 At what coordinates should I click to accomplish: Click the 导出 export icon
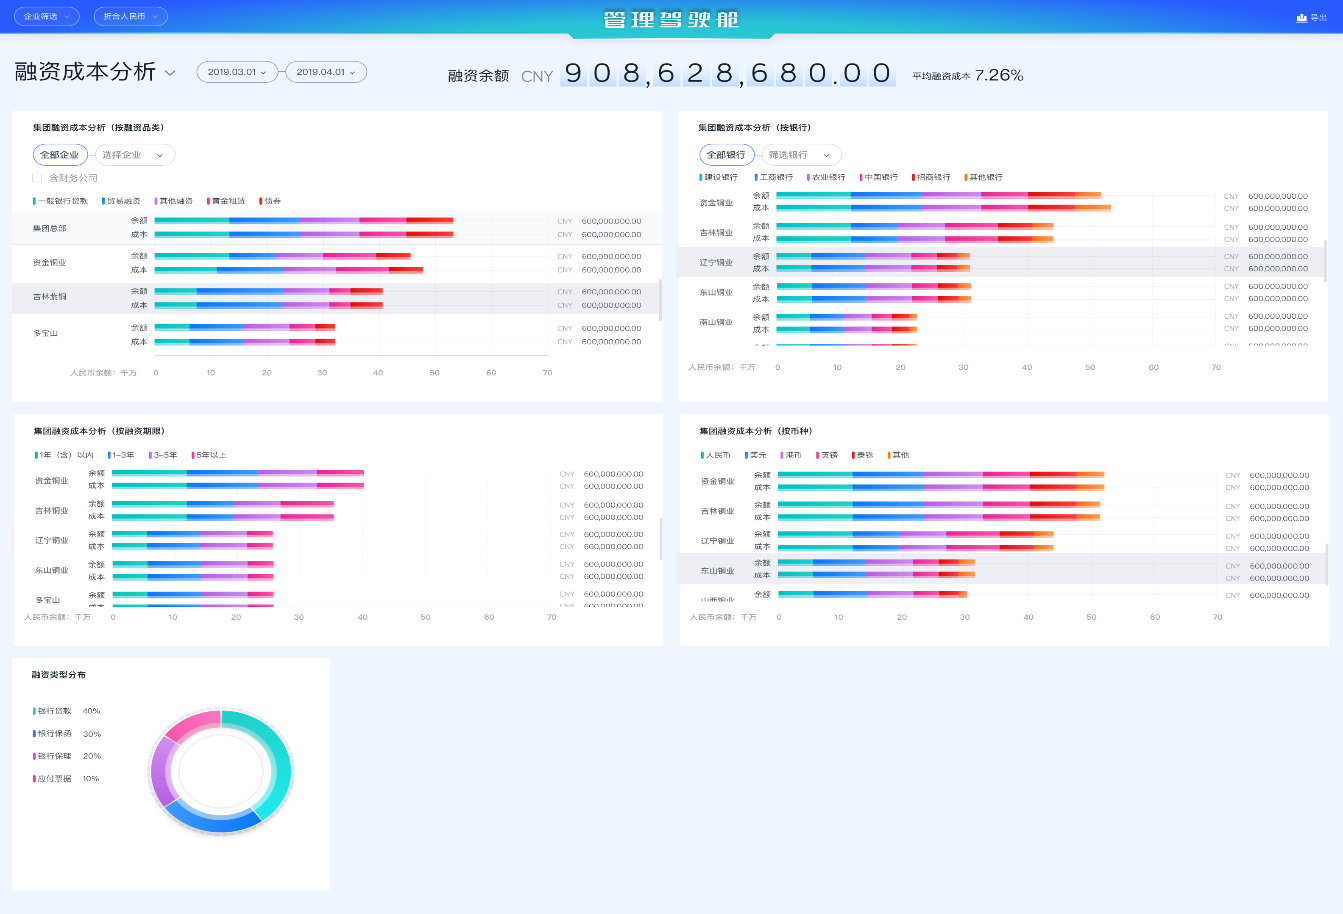1302,17
